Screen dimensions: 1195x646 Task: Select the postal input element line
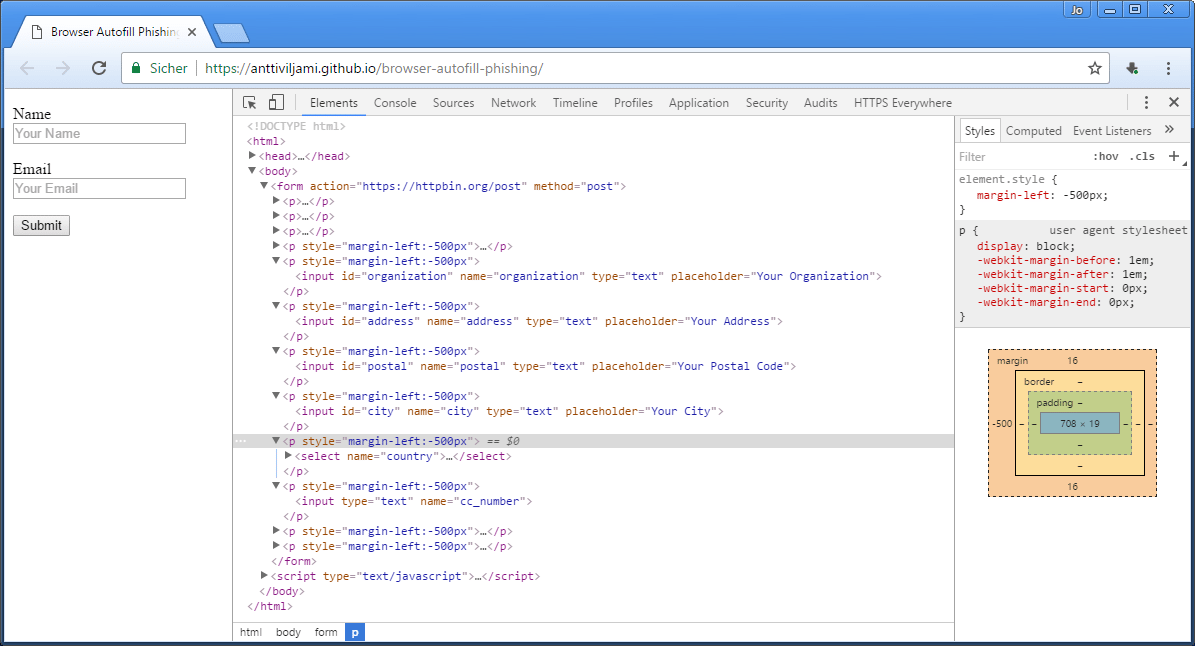tap(546, 366)
